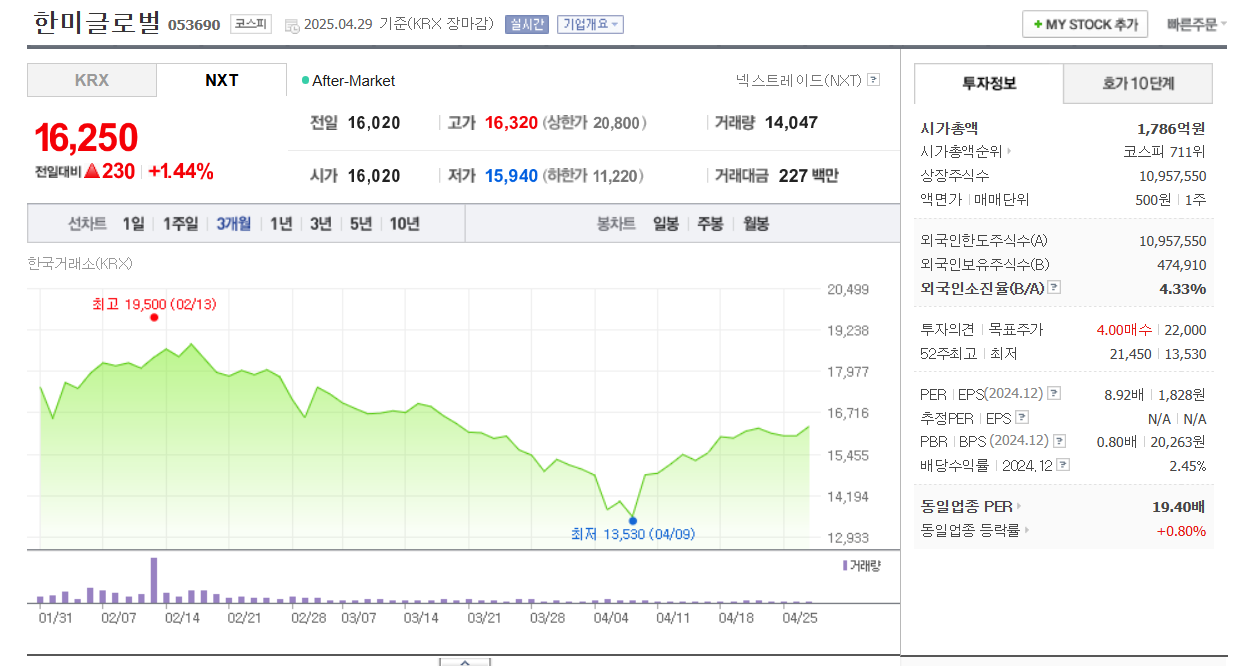Screen dimensions: 1249x666
Task: Click the 고가 value 16,320
Action: pos(511,123)
